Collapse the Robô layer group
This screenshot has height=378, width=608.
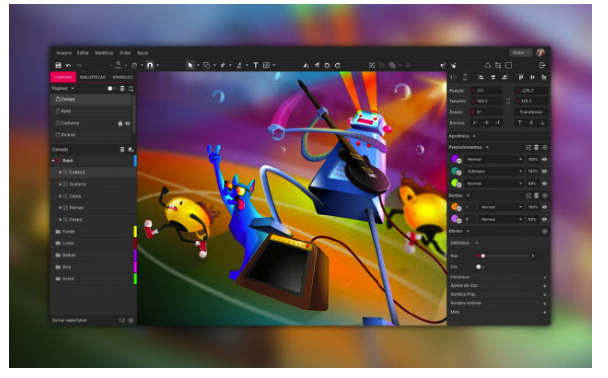click(53, 161)
